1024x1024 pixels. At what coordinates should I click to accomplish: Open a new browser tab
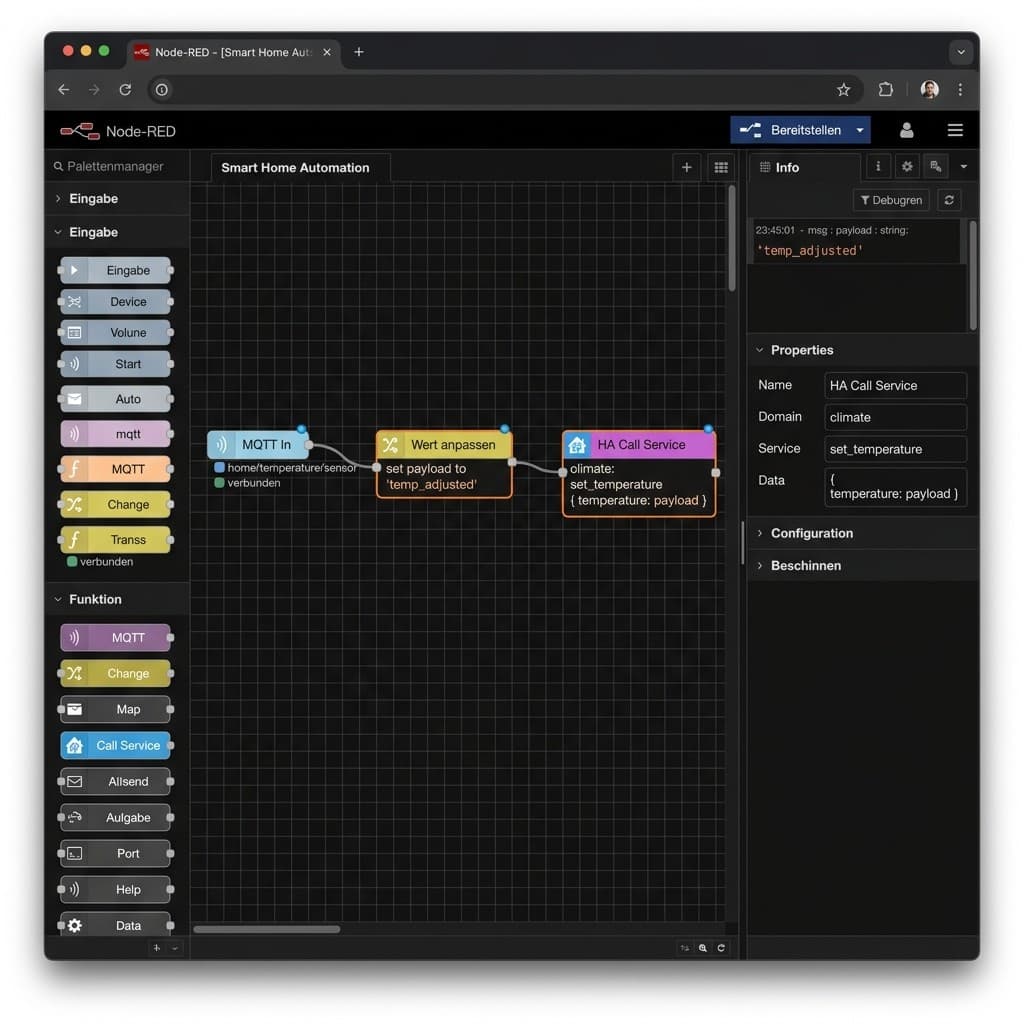[x=359, y=52]
